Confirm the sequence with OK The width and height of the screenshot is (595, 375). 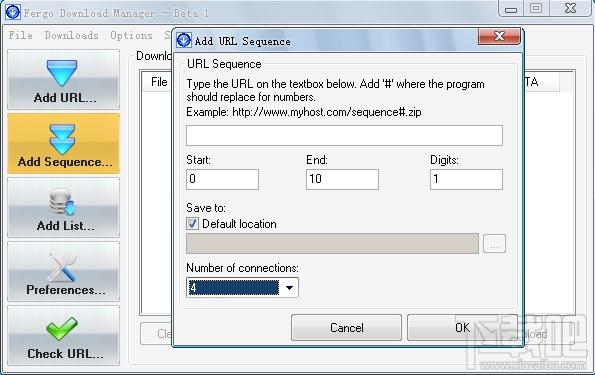(462, 328)
